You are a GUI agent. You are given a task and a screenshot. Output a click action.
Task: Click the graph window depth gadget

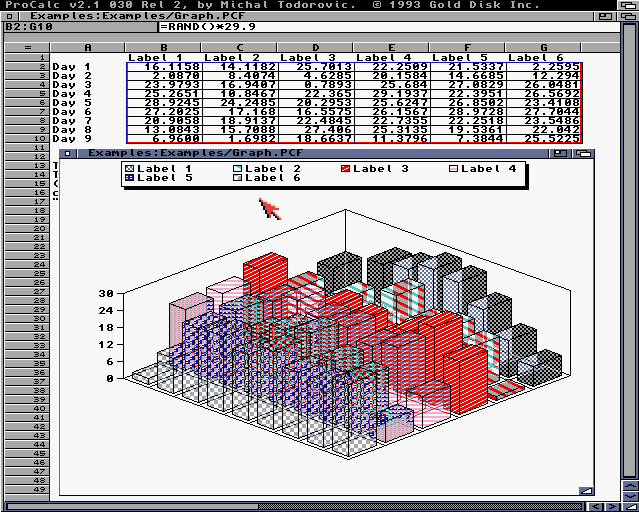coord(583,153)
